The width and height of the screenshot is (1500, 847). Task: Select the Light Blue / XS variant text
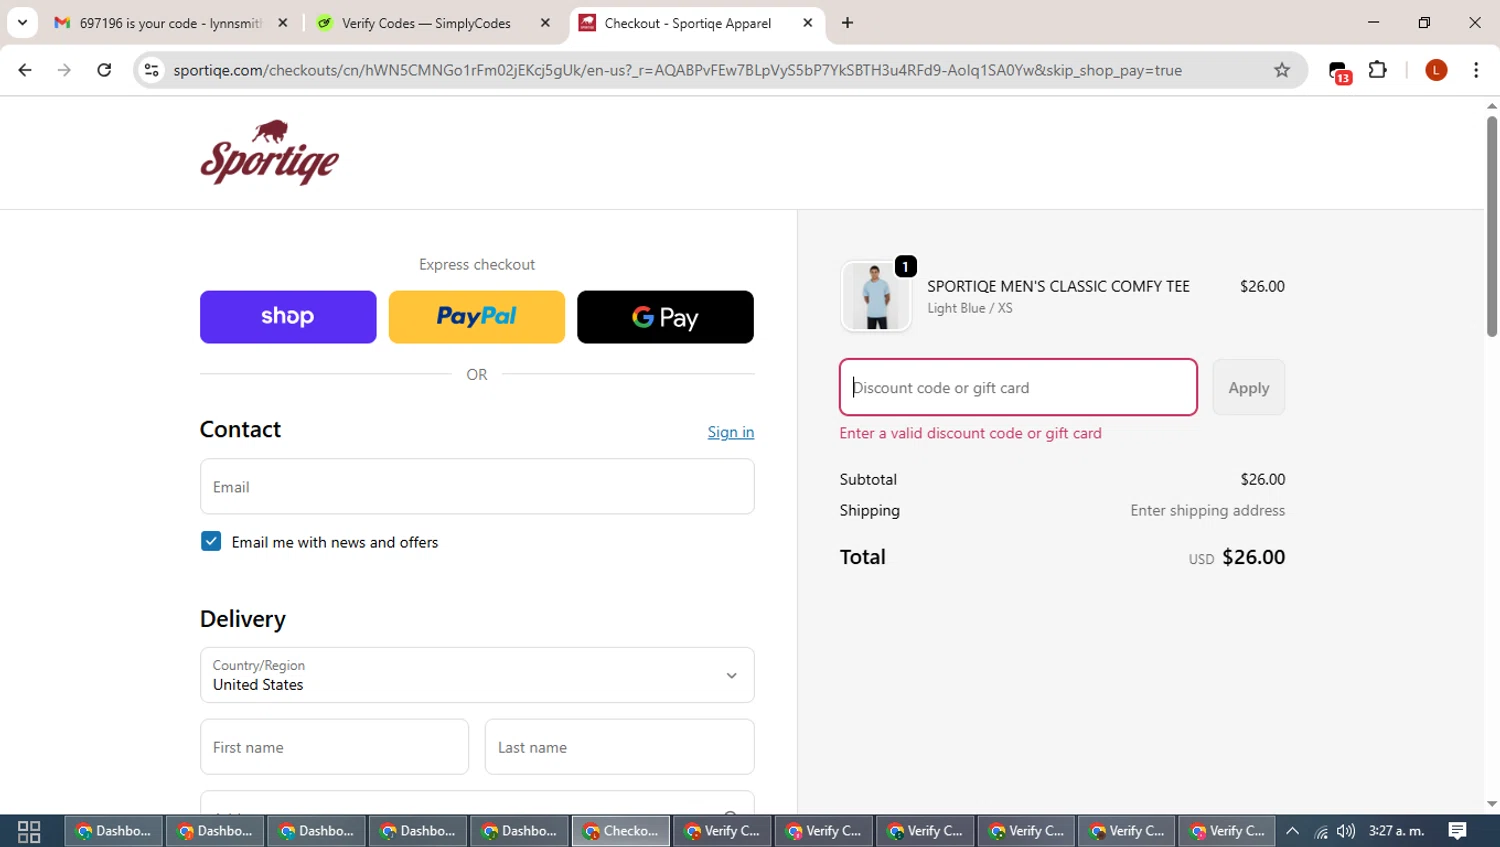point(970,308)
